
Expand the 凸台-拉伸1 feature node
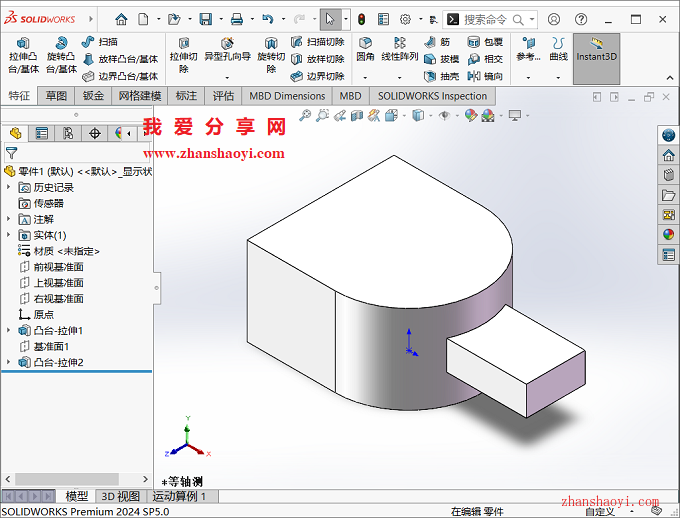[x=9, y=330]
